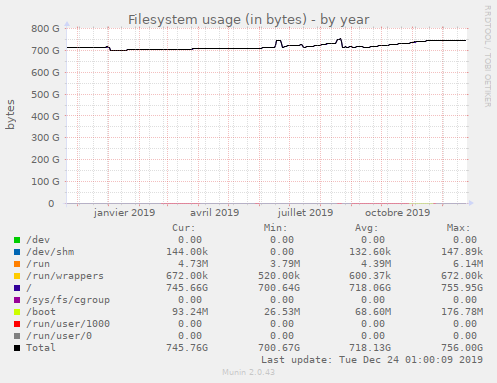Image resolution: width=497 pixels, height=383 pixels.
Task: Click the '/run/user/1000' legend label
Action: 68,324
